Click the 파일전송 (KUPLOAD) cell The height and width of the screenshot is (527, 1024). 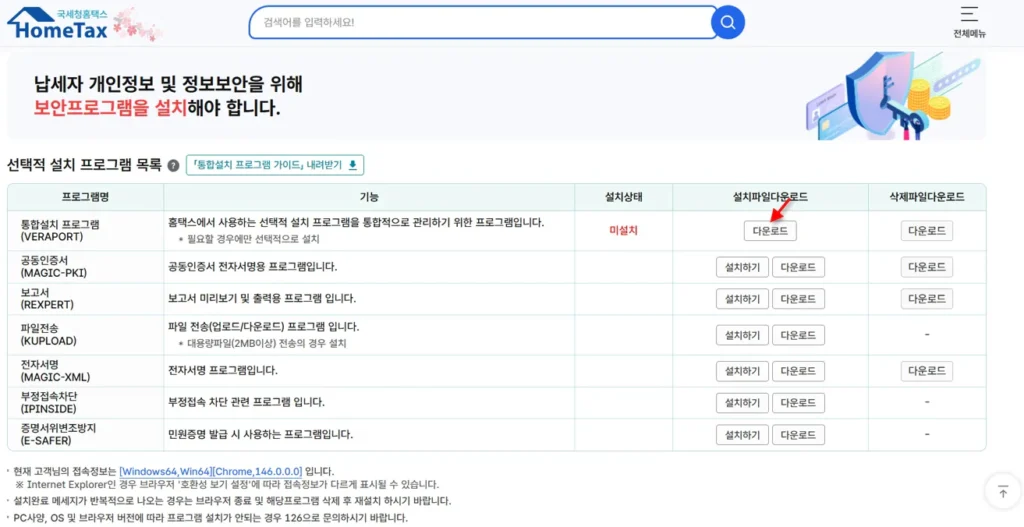[86, 335]
